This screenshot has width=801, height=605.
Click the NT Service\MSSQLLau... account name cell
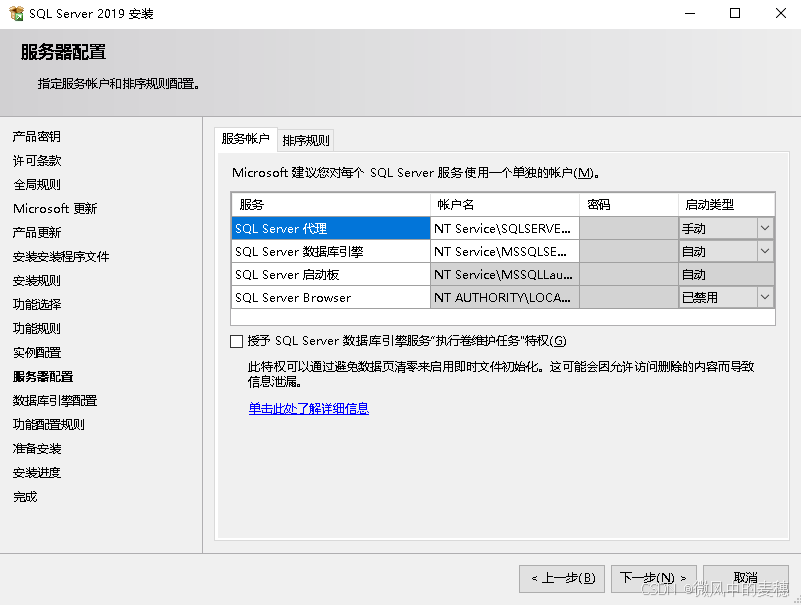coord(505,274)
